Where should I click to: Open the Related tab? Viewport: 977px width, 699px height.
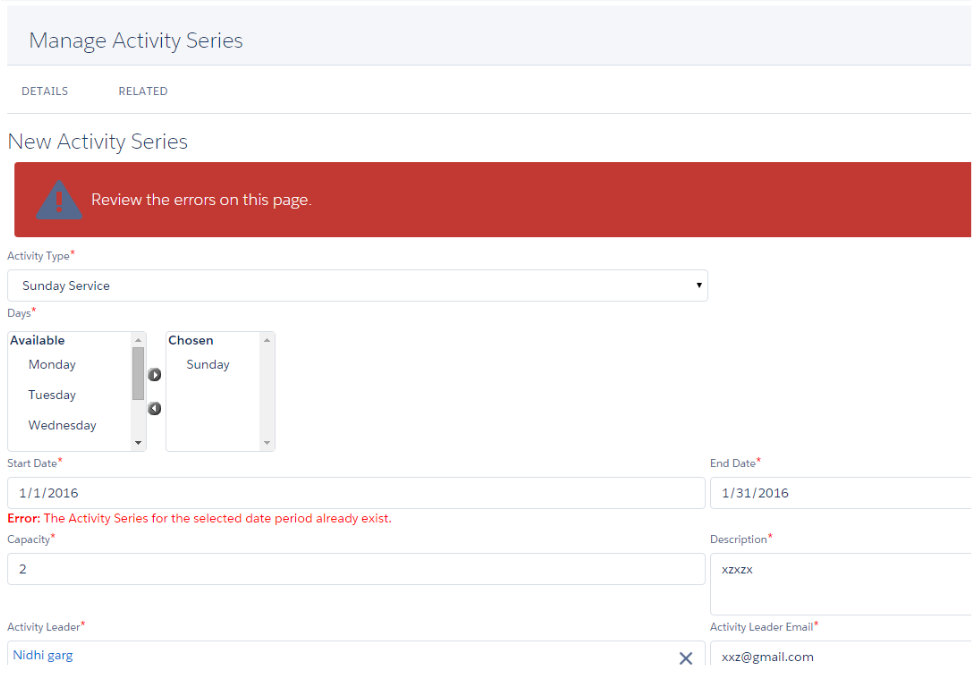(x=143, y=91)
